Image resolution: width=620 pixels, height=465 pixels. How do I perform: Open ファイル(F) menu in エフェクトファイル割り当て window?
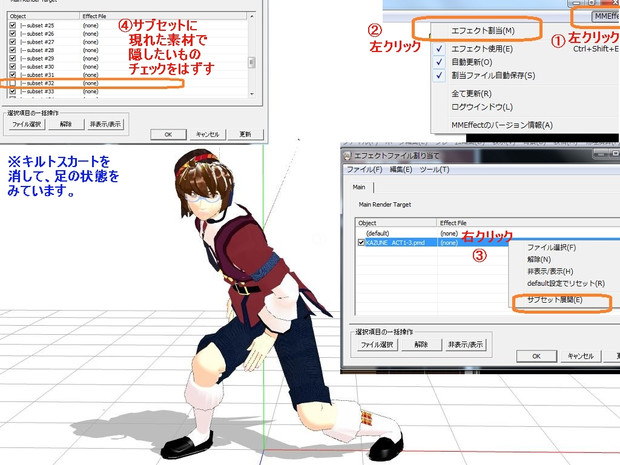364,170
